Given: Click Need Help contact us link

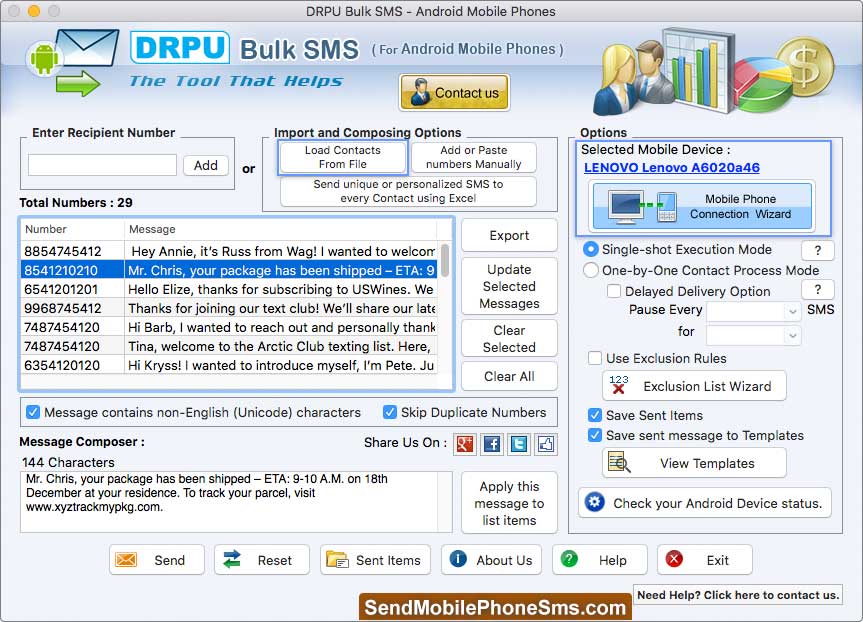Looking at the screenshot, I should point(738,595).
